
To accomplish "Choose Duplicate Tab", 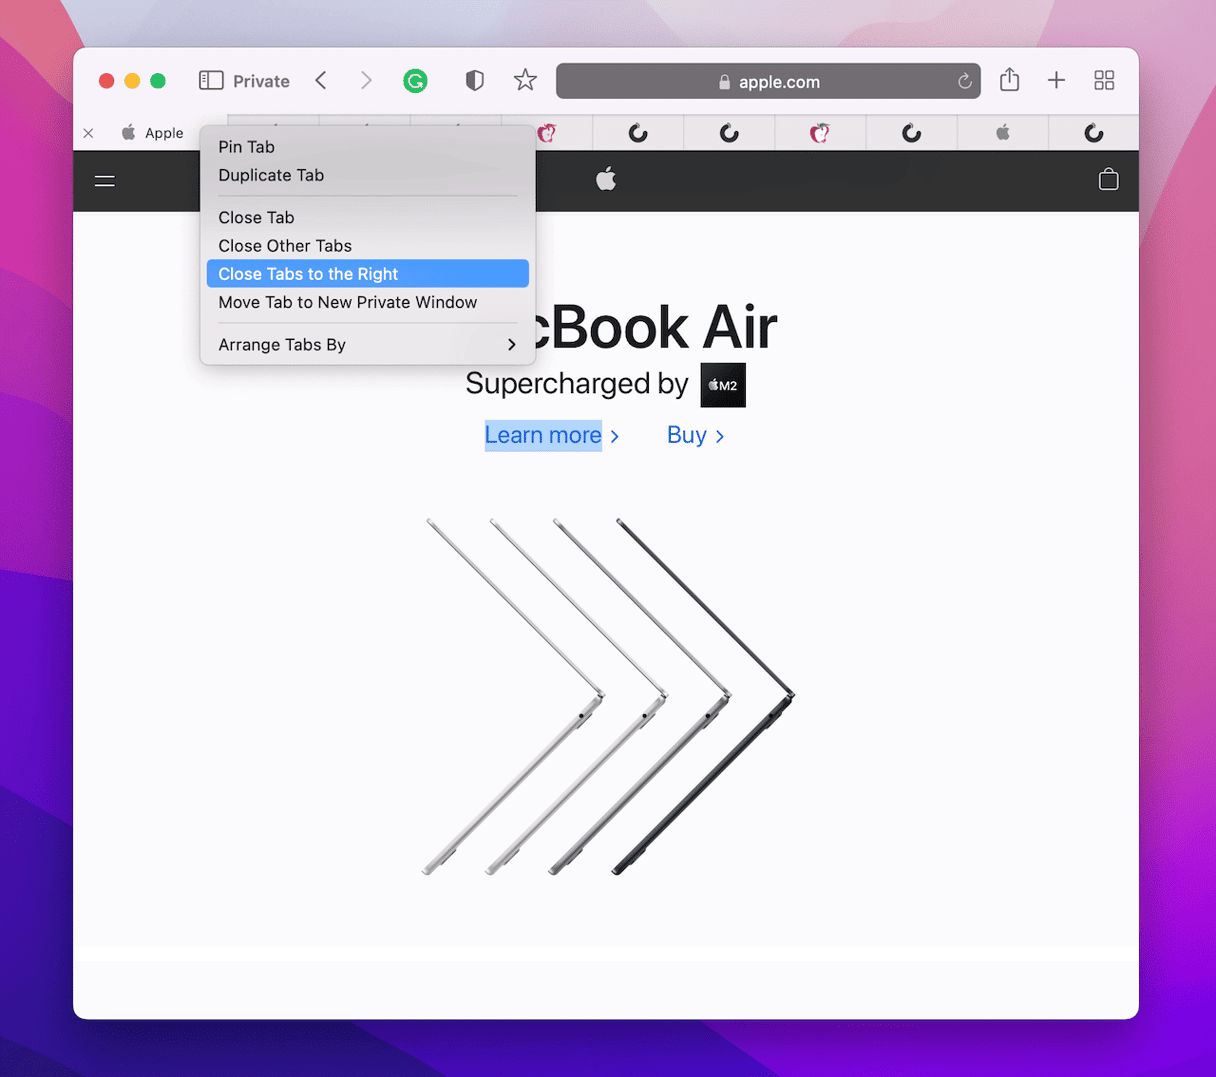I will point(367,175).
